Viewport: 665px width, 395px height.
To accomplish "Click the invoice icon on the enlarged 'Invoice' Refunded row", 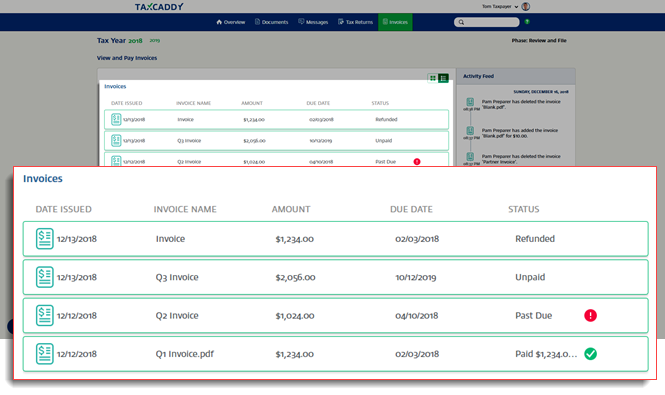I will click(45, 239).
